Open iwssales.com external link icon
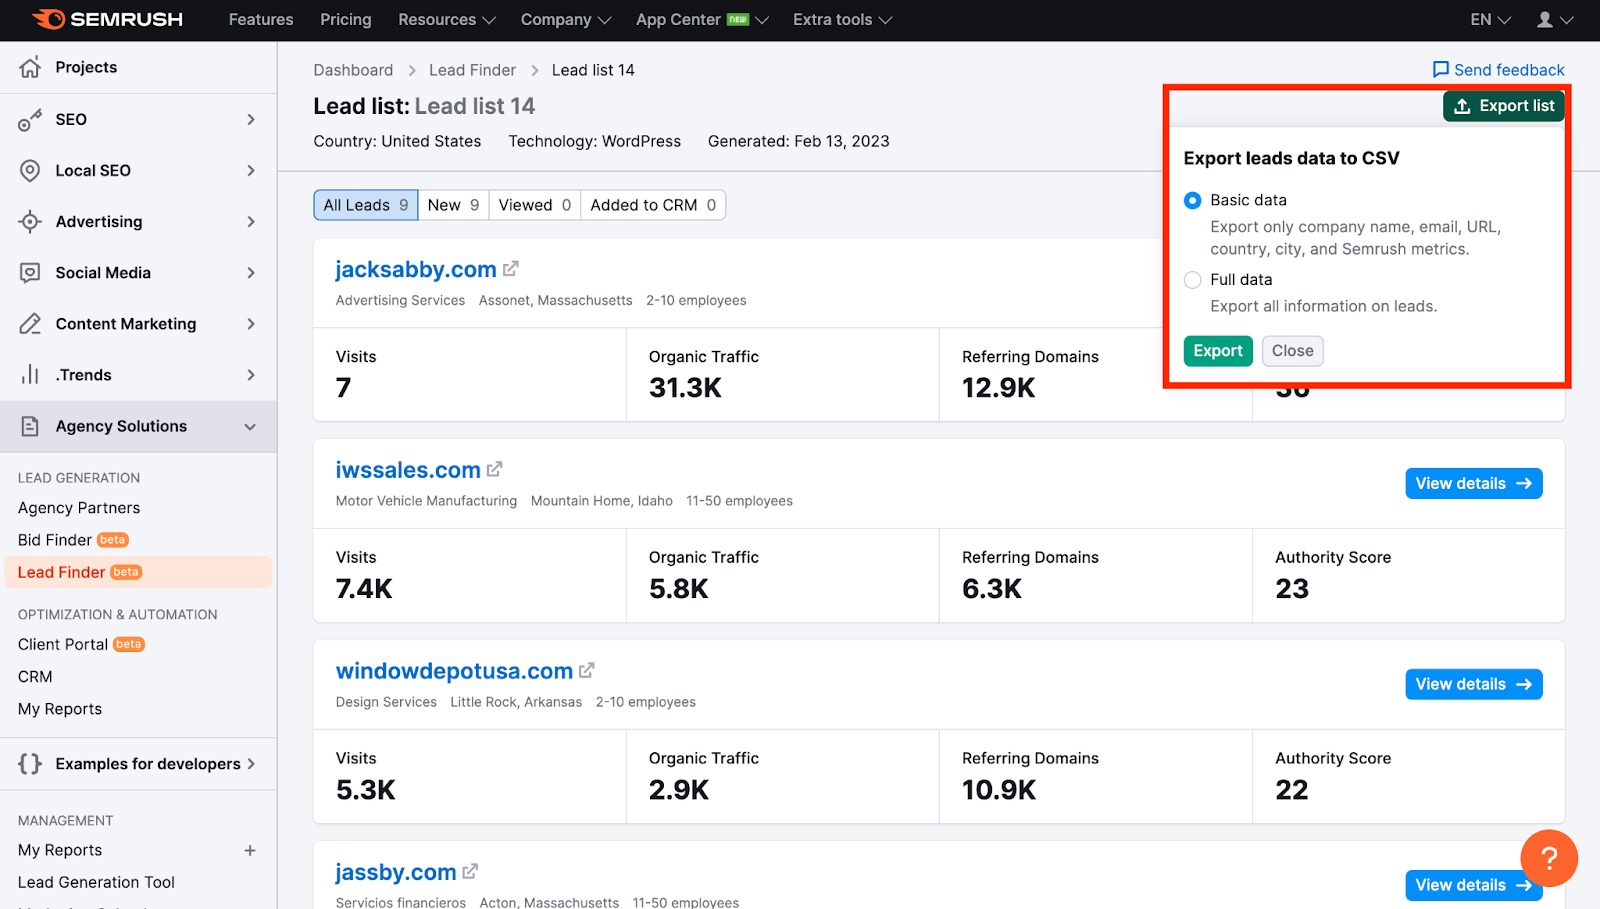Image resolution: width=1600 pixels, height=909 pixels. (494, 468)
